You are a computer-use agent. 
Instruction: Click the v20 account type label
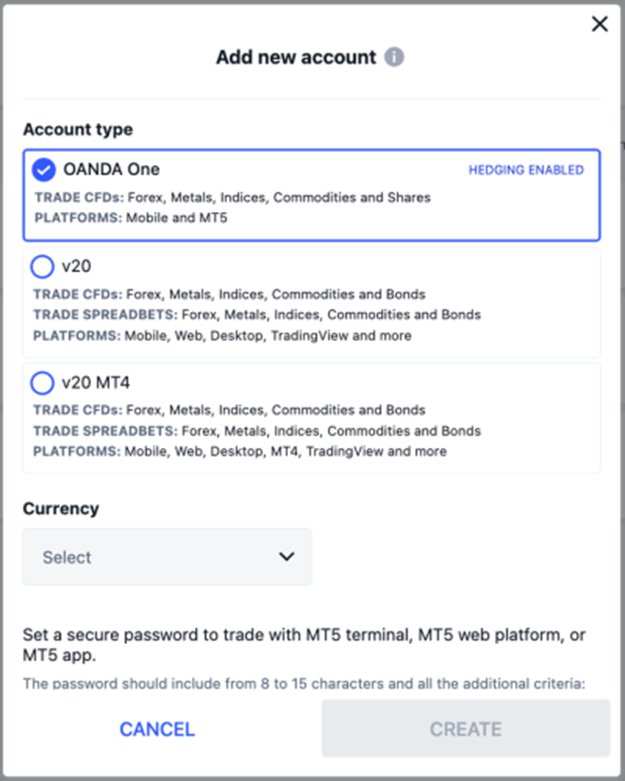(76, 267)
